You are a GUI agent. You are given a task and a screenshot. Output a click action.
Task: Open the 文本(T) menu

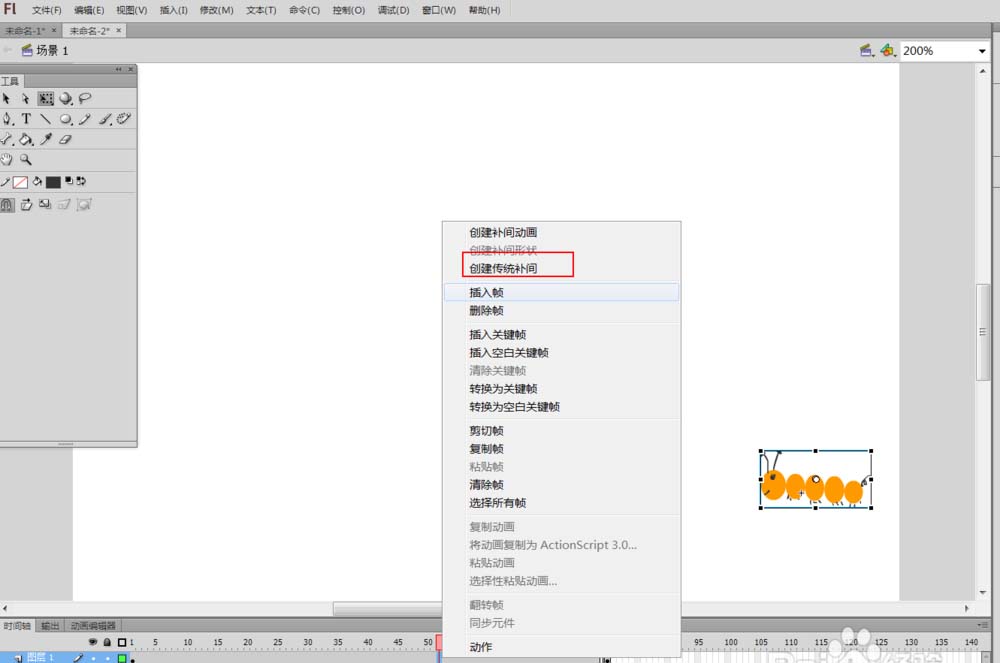[x=261, y=10]
